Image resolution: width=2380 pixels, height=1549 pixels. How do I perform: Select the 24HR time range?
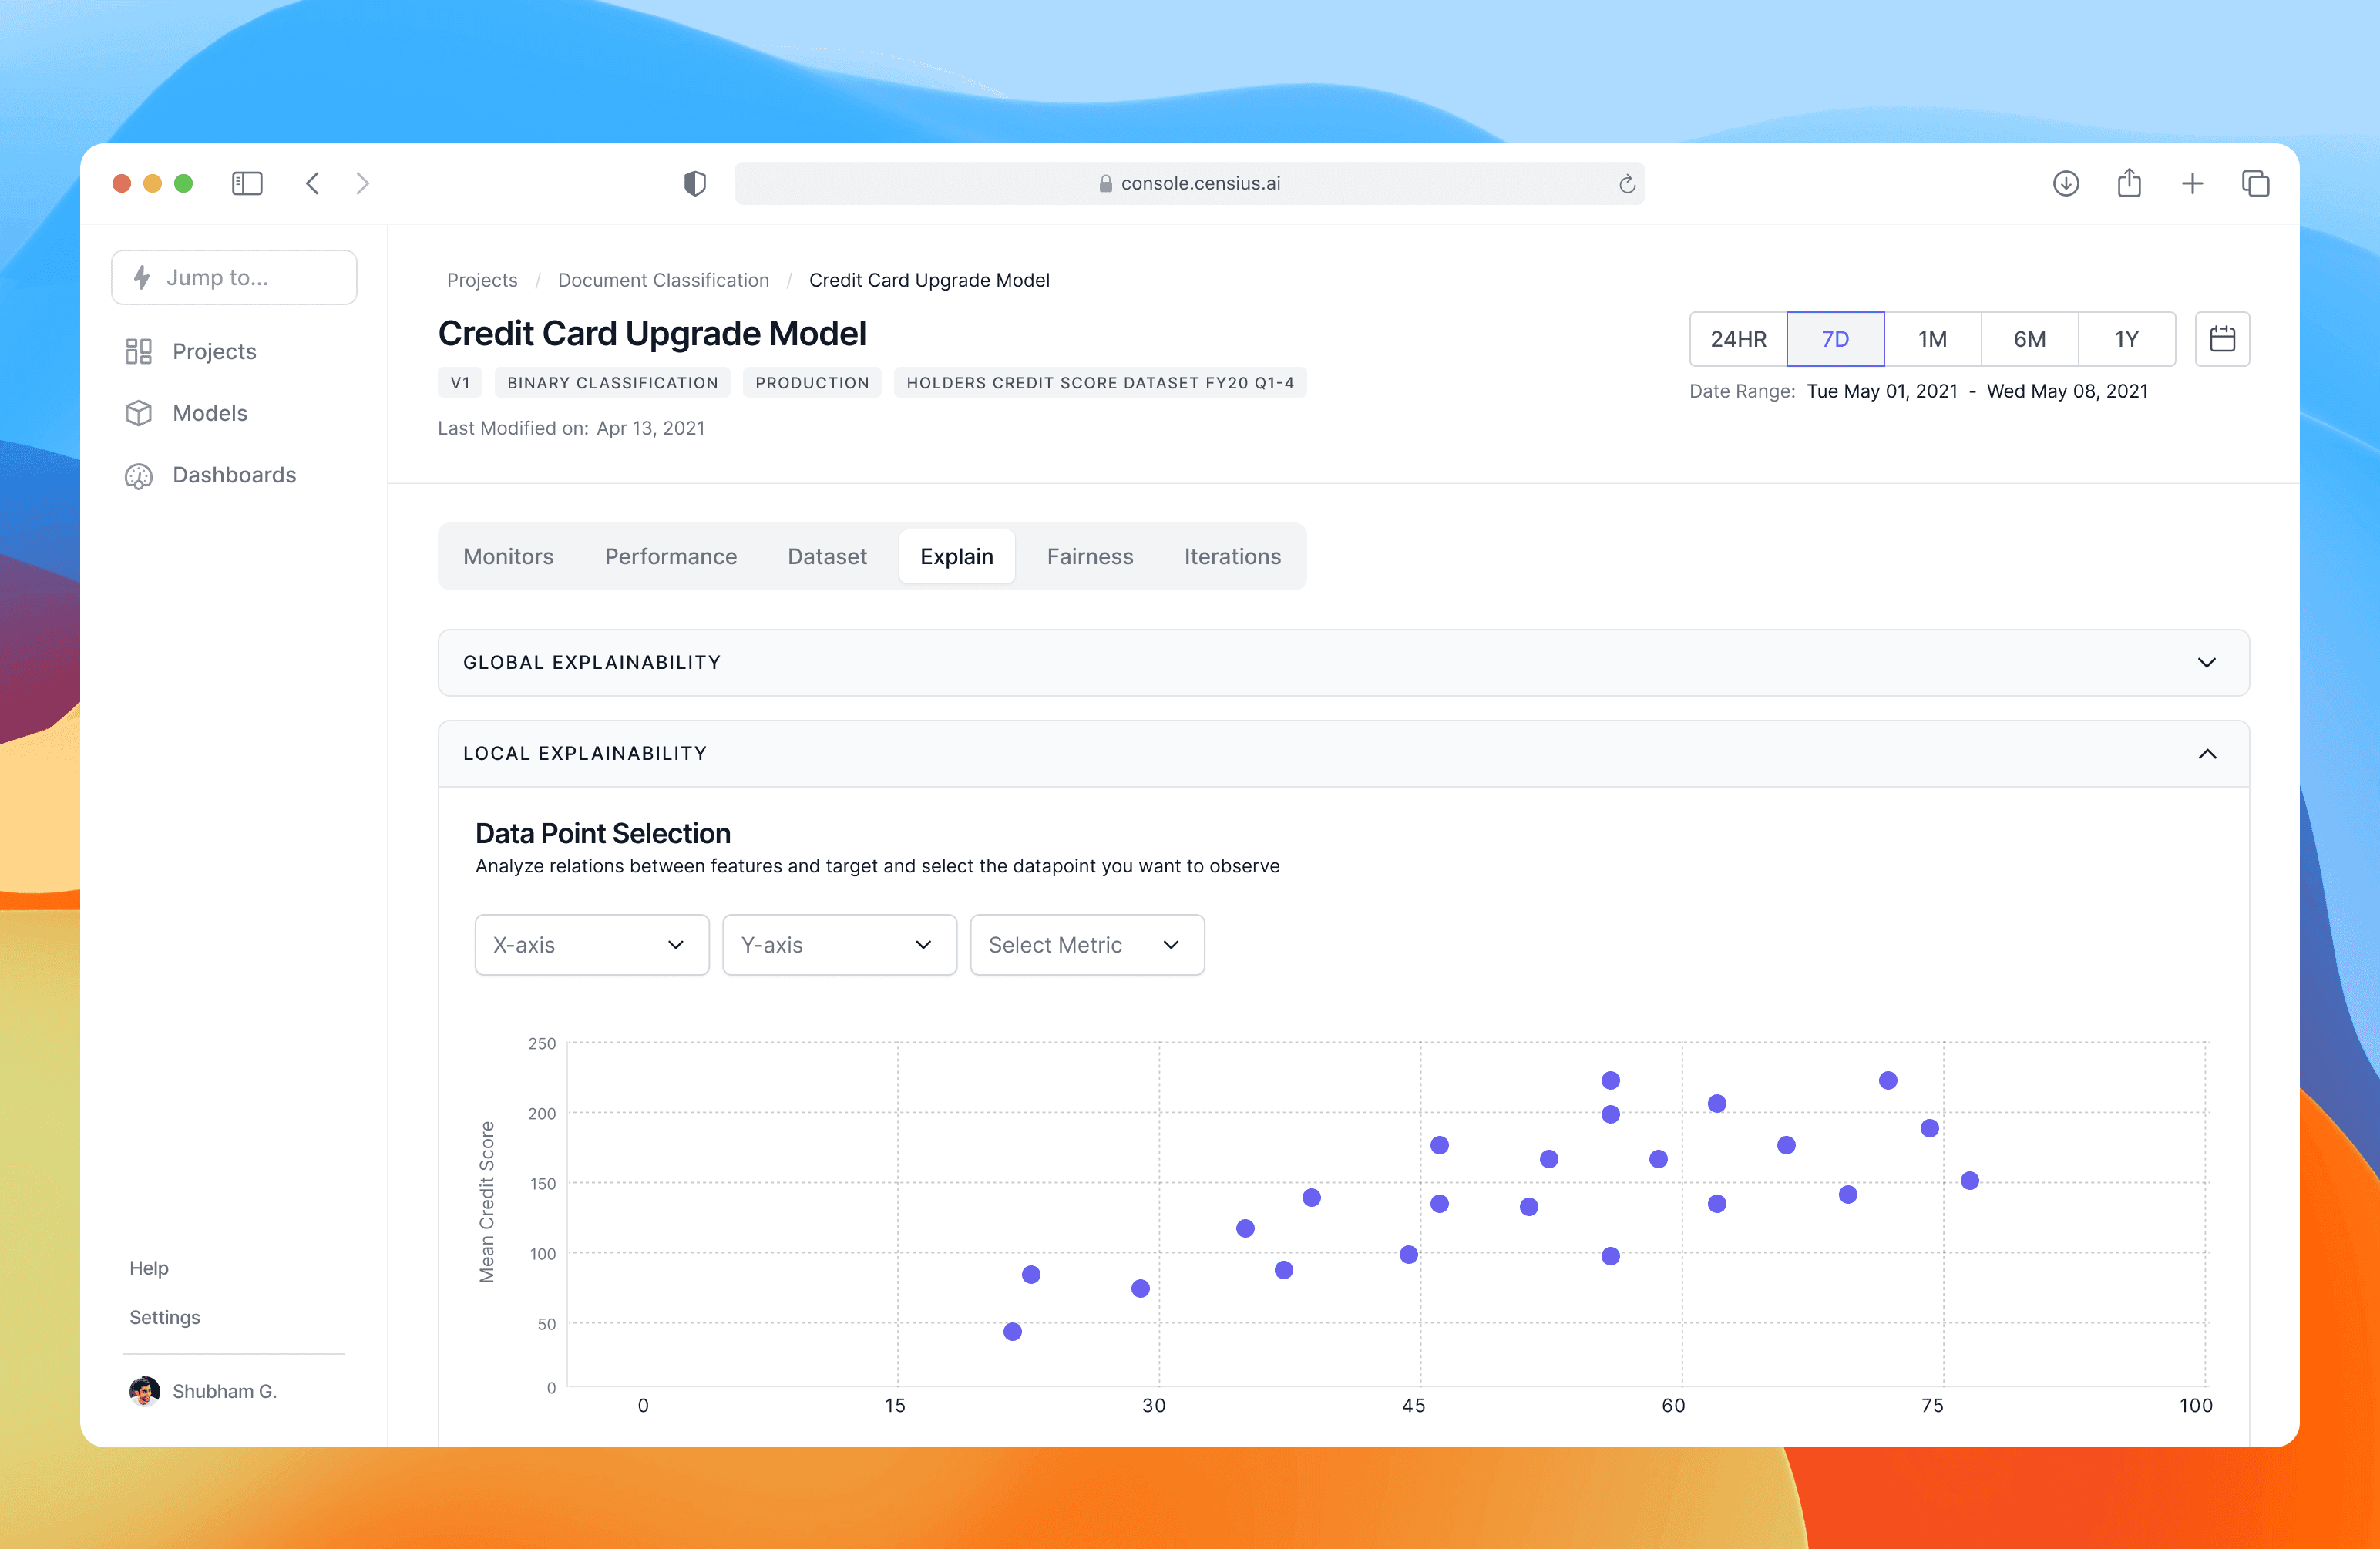pyautogui.click(x=1738, y=339)
